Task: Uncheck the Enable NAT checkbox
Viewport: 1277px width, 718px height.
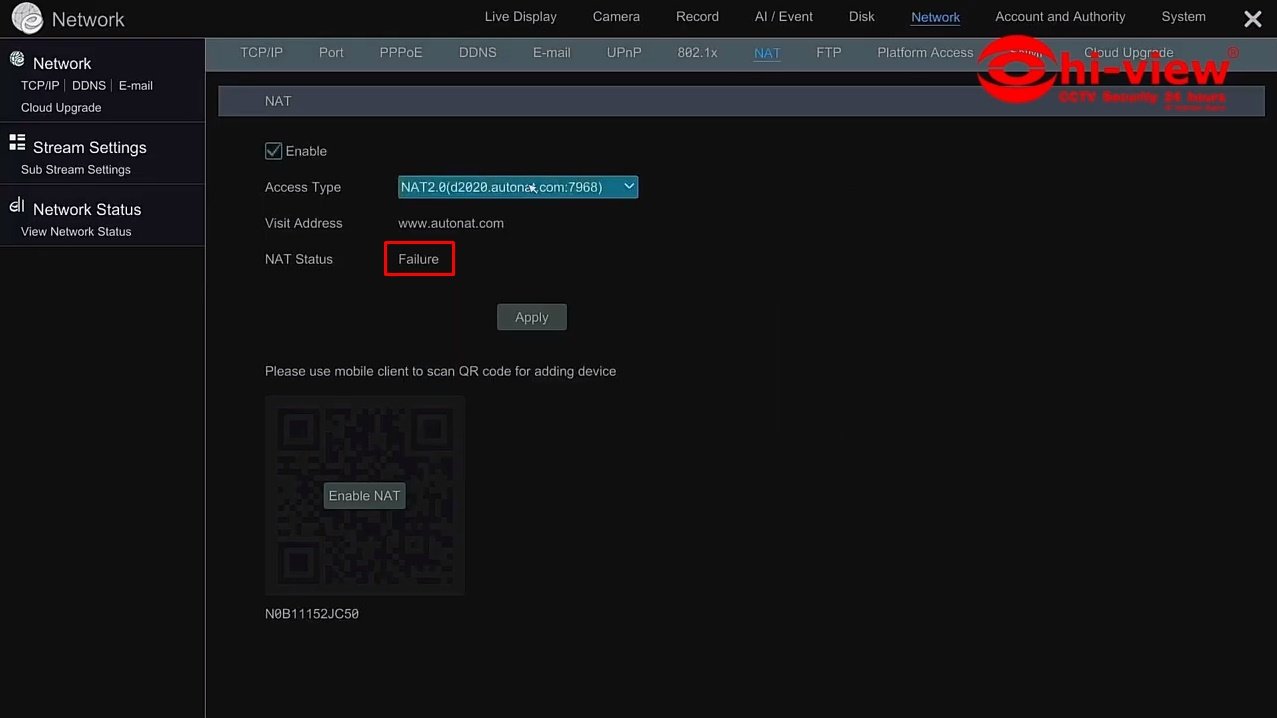Action: coord(273,151)
